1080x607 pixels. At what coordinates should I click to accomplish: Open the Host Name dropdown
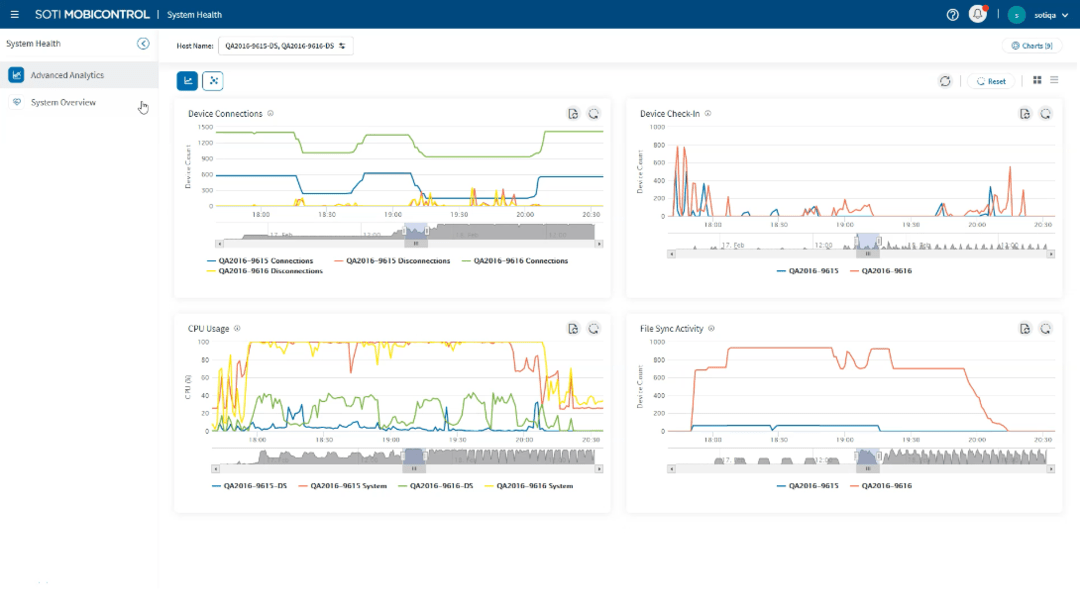285,46
